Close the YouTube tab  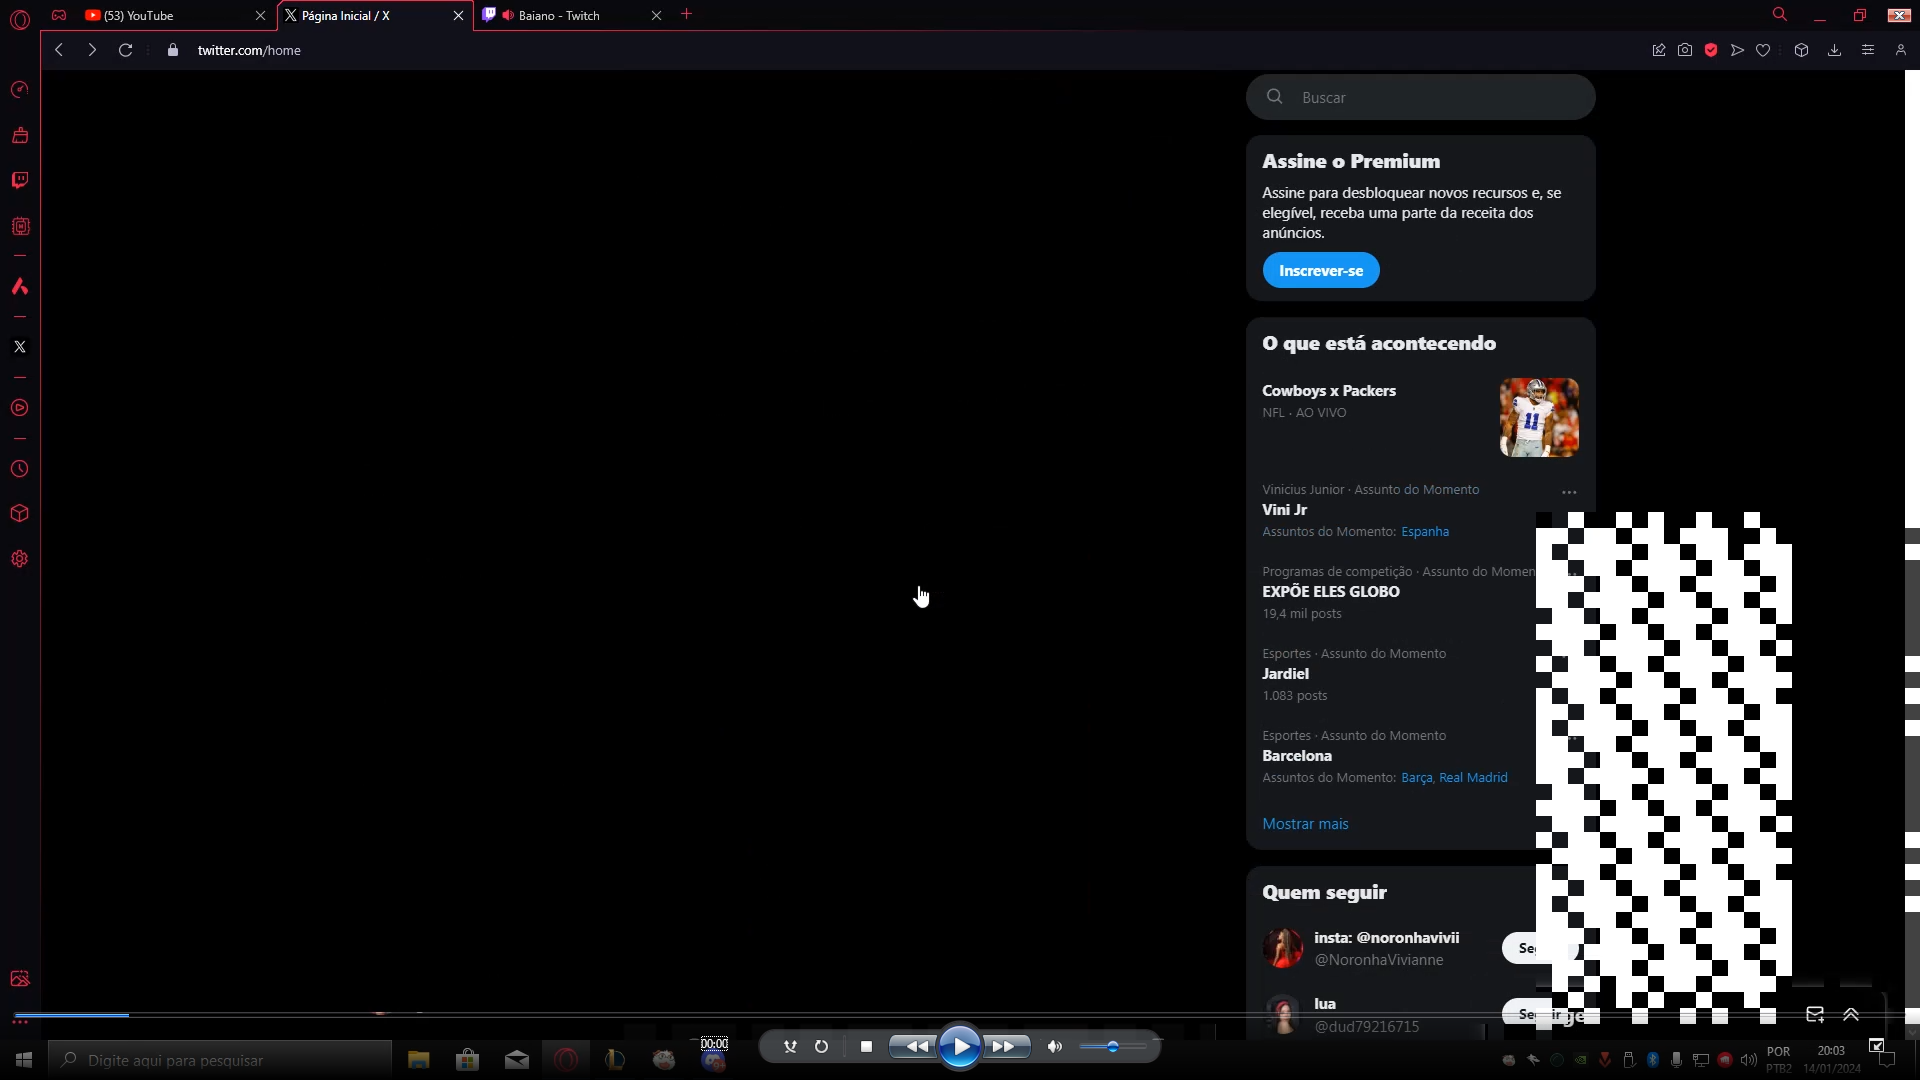point(260,15)
